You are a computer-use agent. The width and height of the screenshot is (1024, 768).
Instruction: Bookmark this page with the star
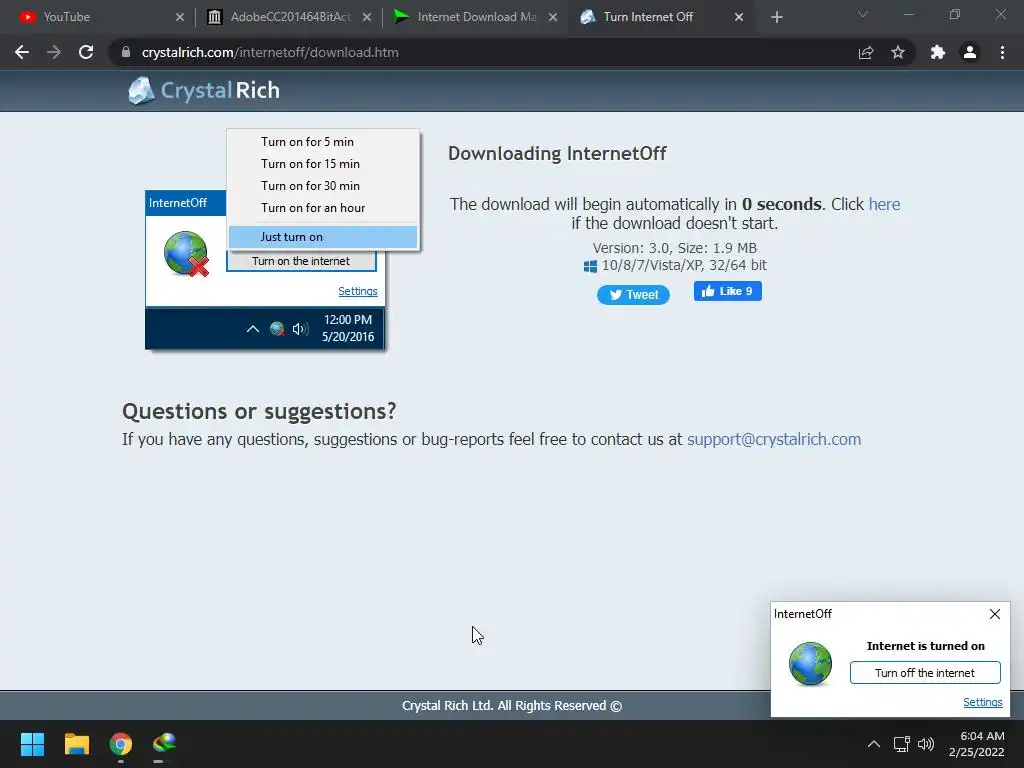(898, 52)
